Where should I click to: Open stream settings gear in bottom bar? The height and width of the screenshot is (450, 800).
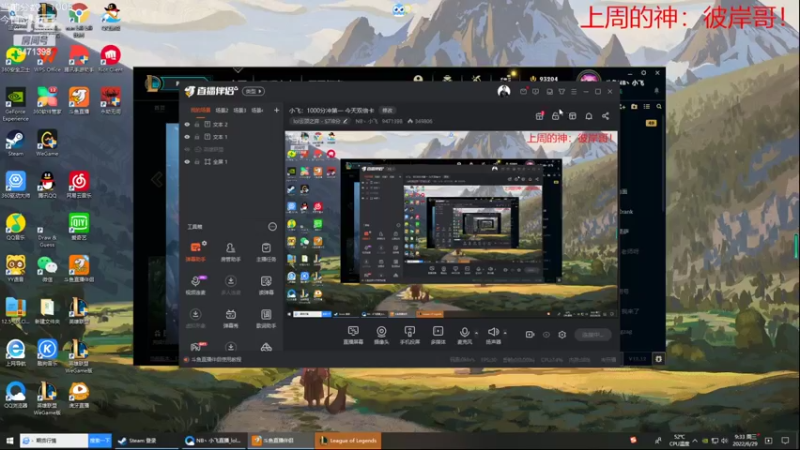[x=562, y=335]
